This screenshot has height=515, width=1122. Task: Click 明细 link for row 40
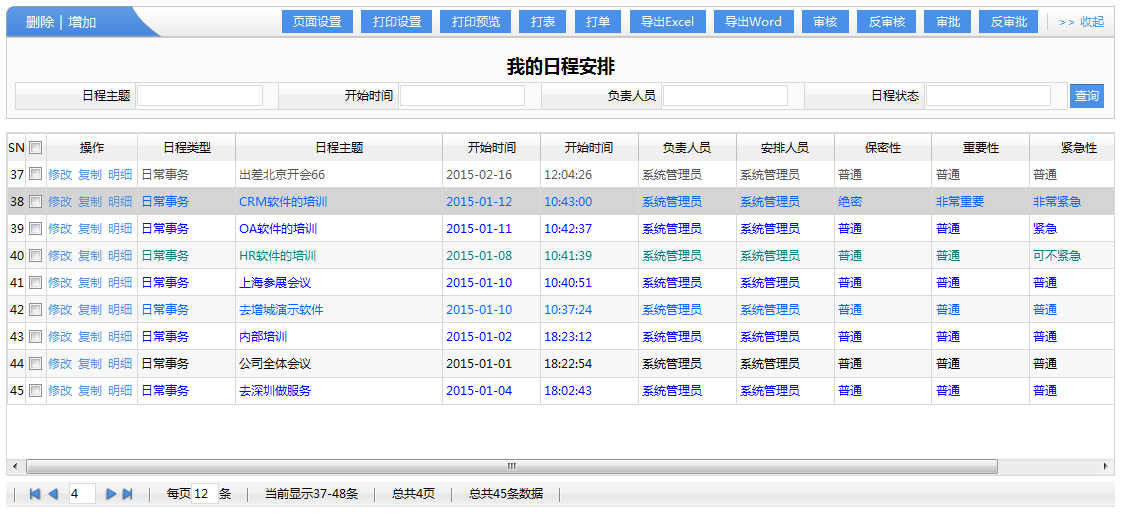tap(120, 256)
